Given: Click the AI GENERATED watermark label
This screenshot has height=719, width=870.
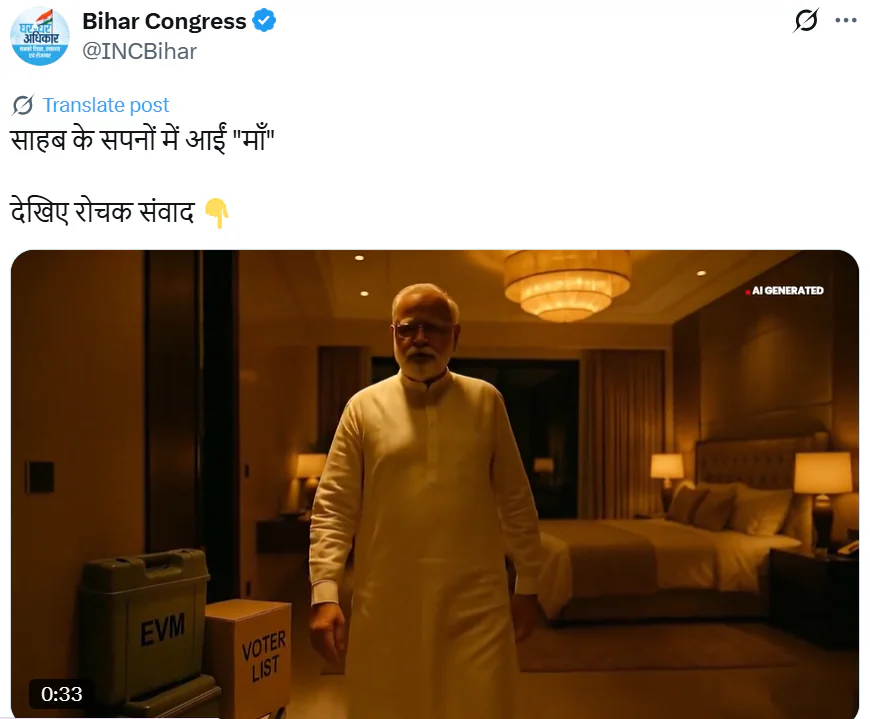Looking at the screenshot, I should (787, 291).
